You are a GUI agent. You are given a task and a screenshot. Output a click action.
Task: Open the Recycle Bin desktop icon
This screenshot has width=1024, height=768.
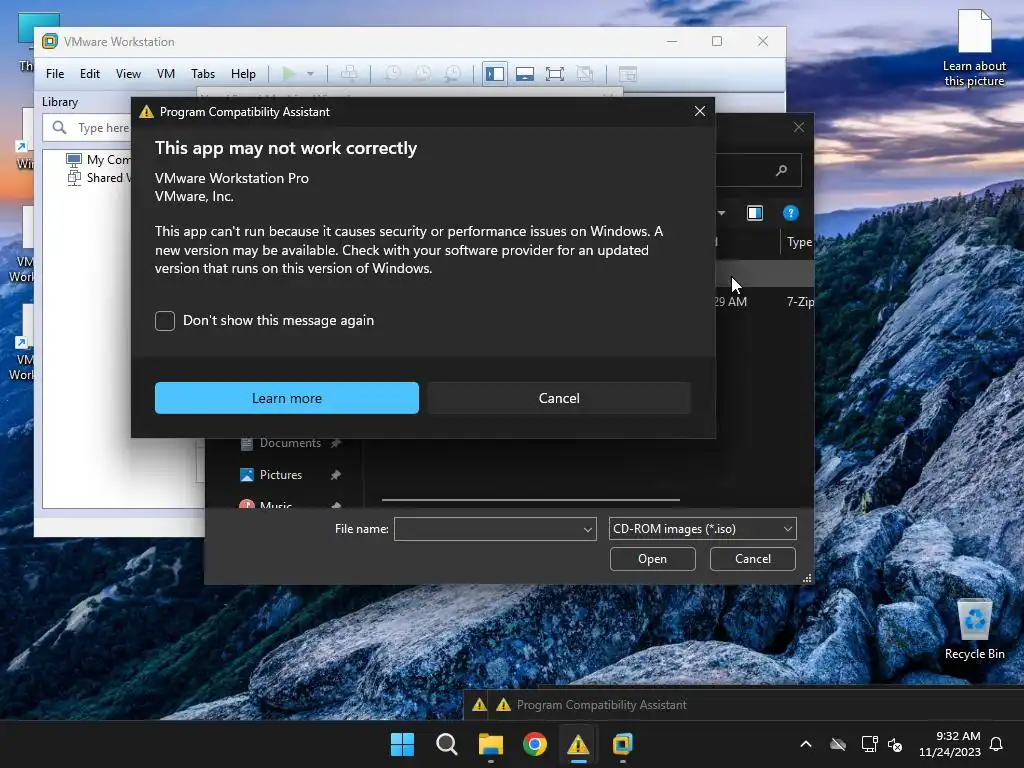point(974,628)
